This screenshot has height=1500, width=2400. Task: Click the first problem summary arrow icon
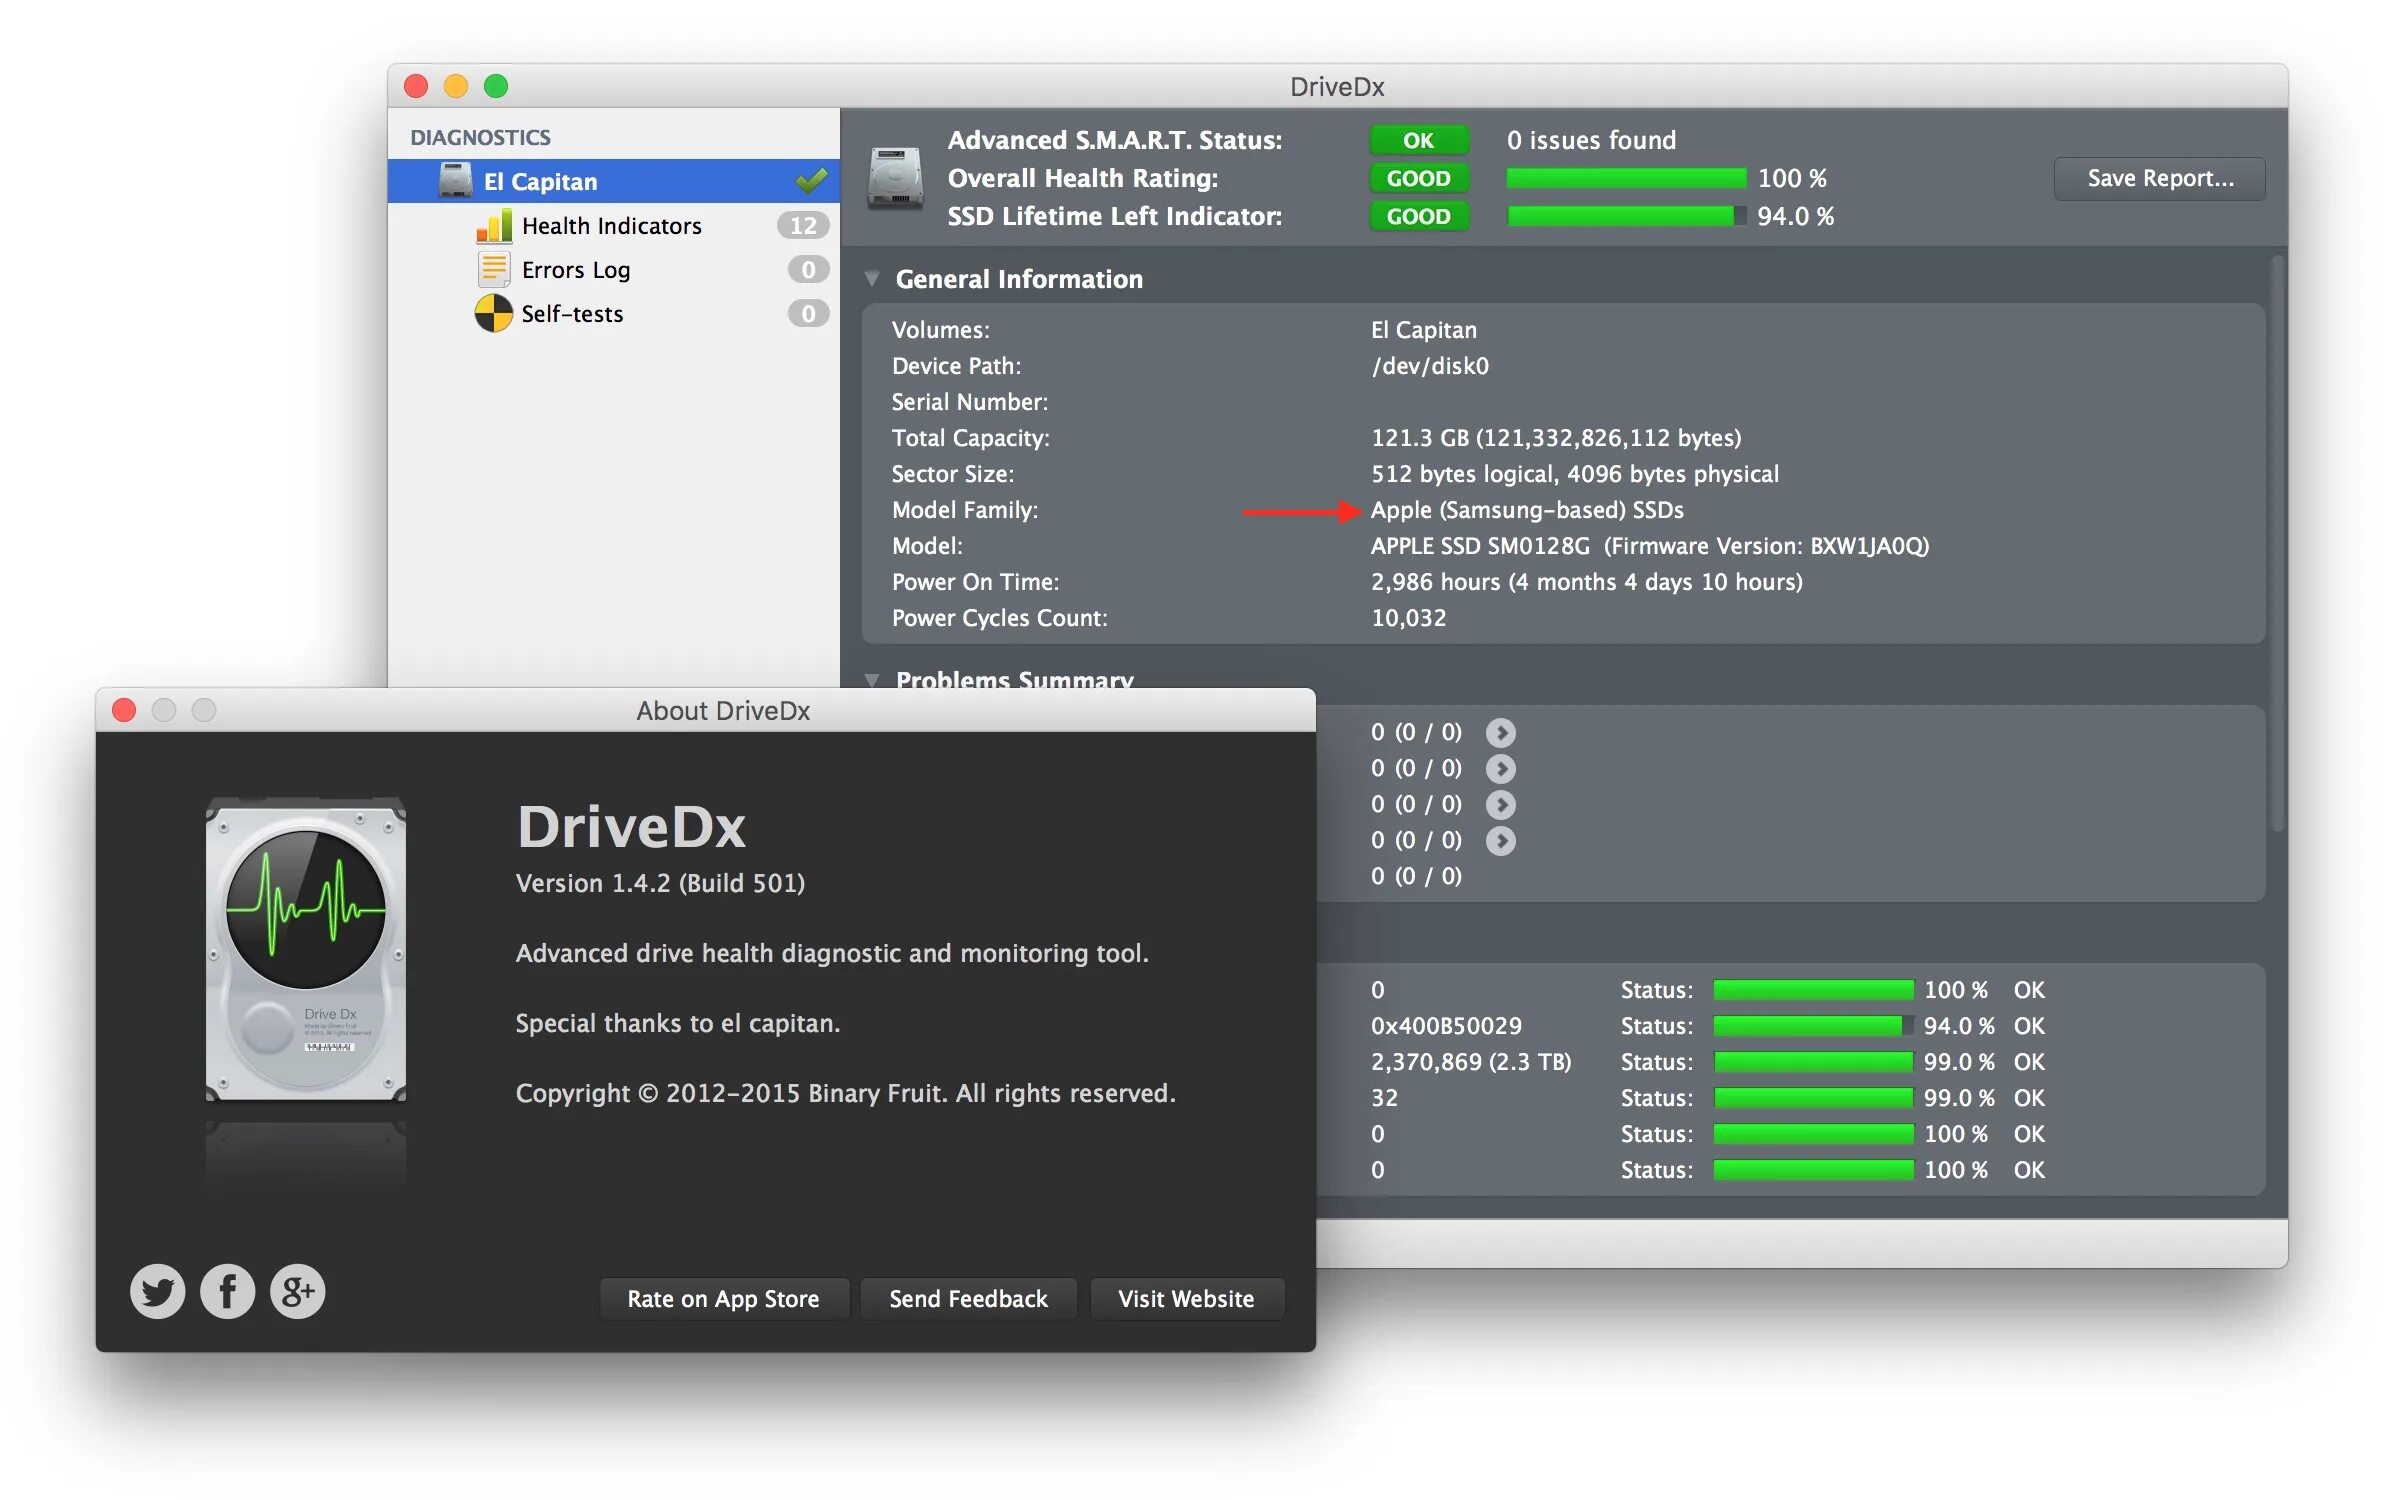tap(1500, 733)
